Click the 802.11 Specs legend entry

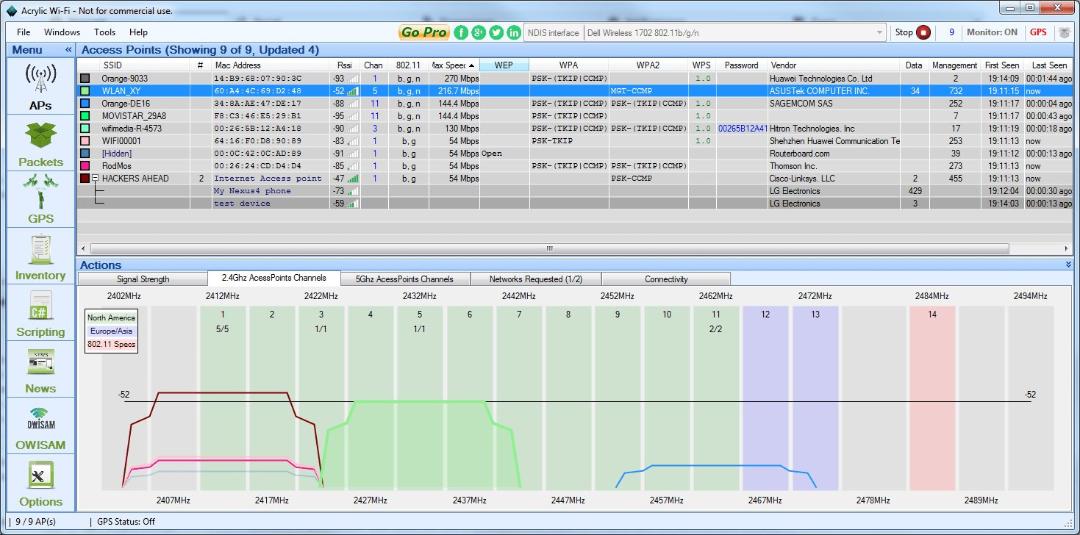[111, 344]
